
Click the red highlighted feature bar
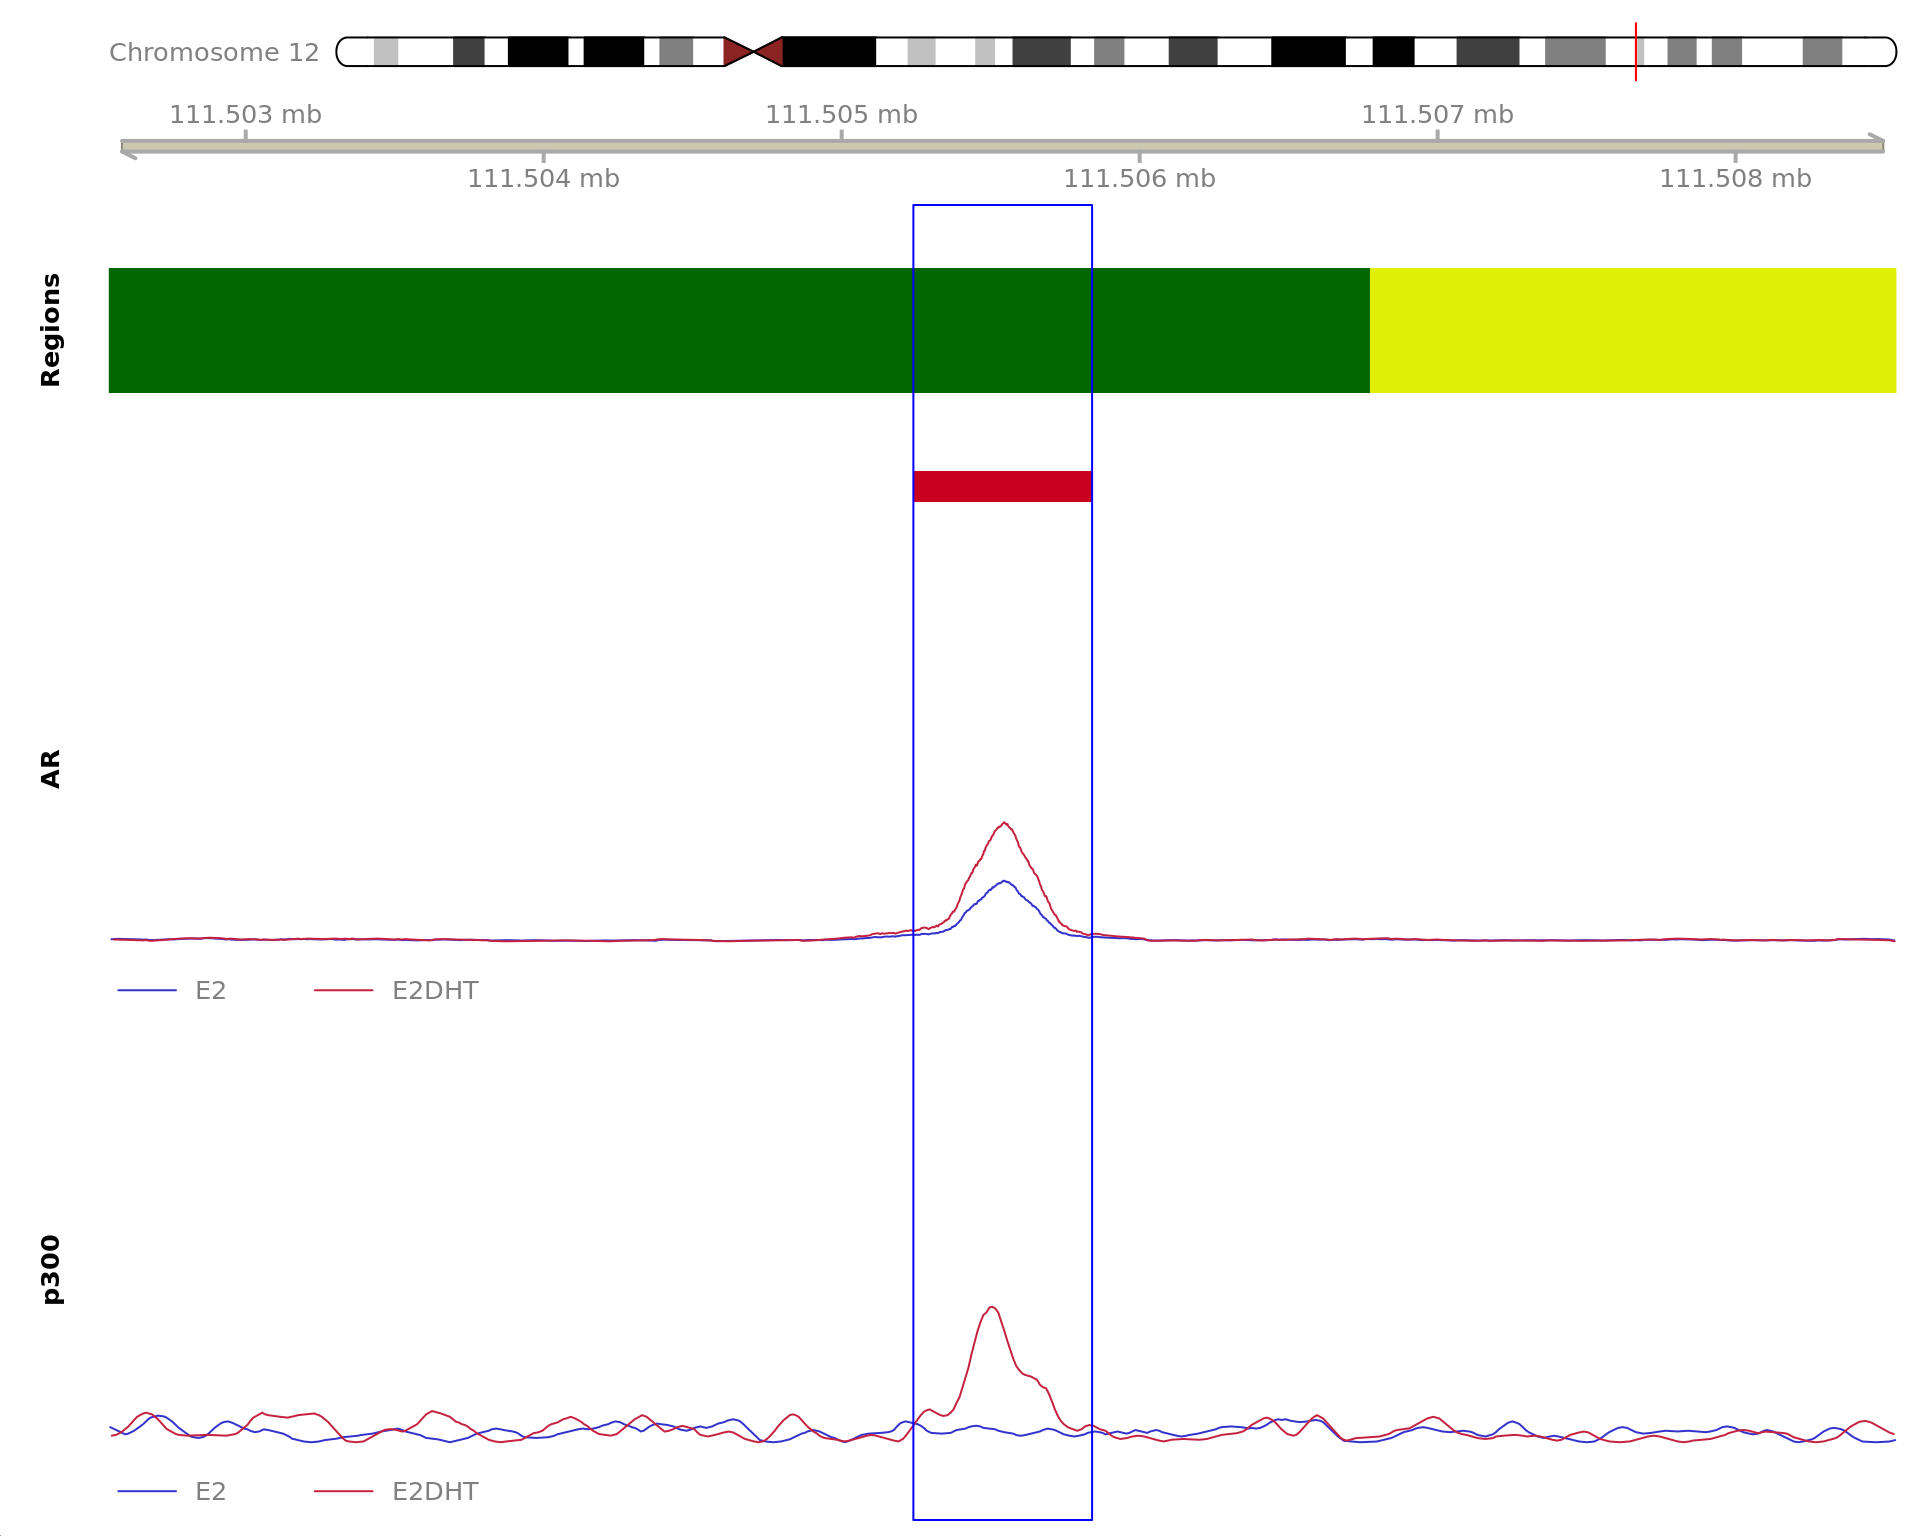point(1002,486)
